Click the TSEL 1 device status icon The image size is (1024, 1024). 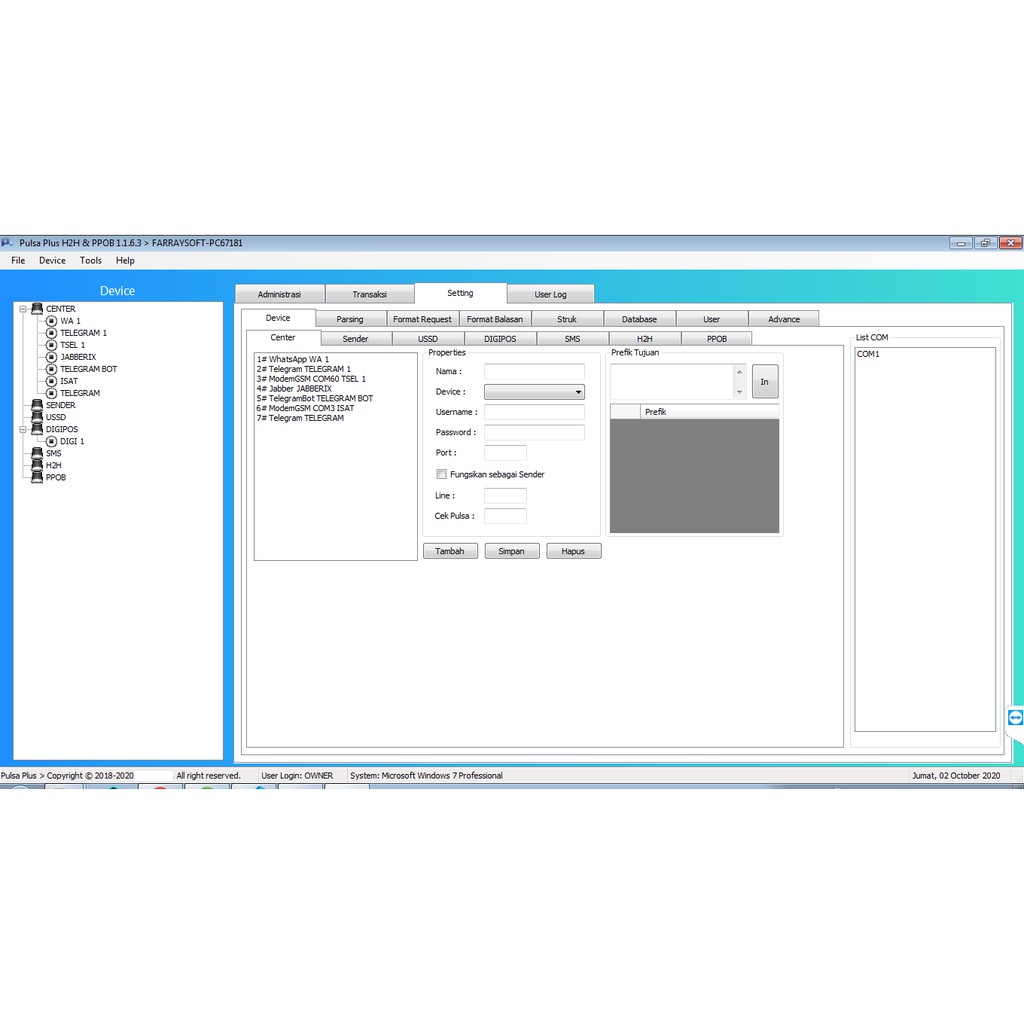pyautogui.click(x=52, y=345)
